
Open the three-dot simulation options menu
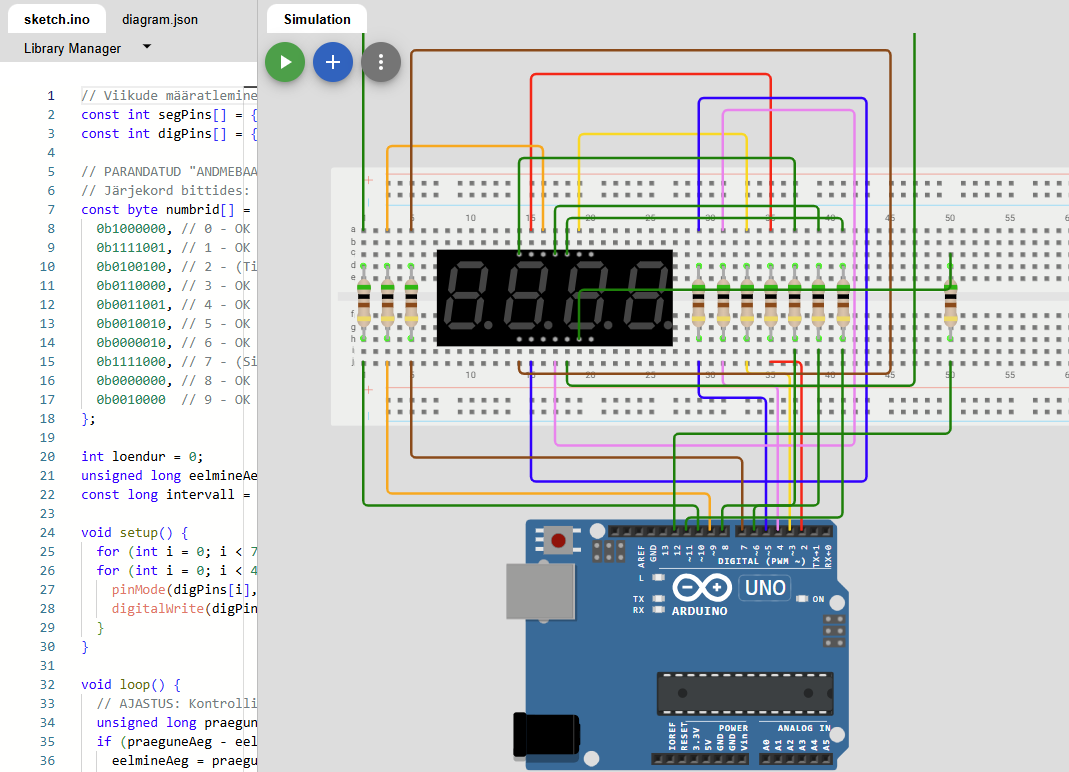[380, 62]
